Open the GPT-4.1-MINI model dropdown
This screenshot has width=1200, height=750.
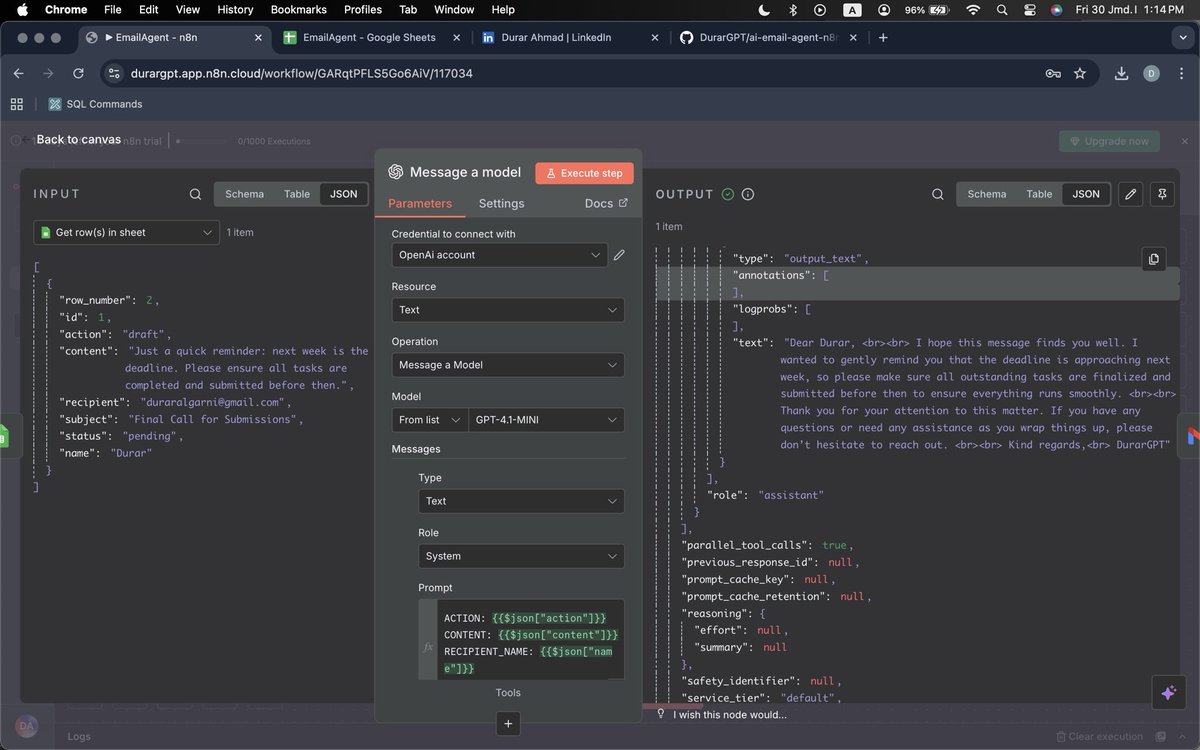tap(546, 420)
